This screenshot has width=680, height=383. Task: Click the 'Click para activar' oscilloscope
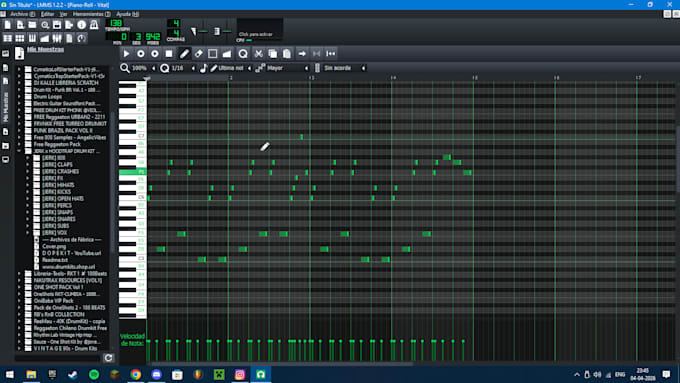(260, 29)
